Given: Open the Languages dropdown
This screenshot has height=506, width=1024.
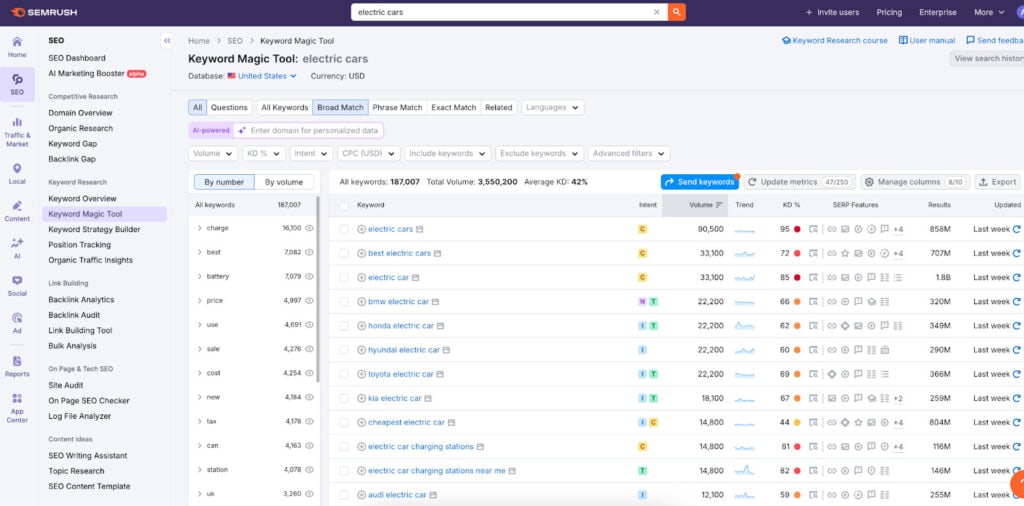Looking at the screenshot, I should [x=552, y=107].
